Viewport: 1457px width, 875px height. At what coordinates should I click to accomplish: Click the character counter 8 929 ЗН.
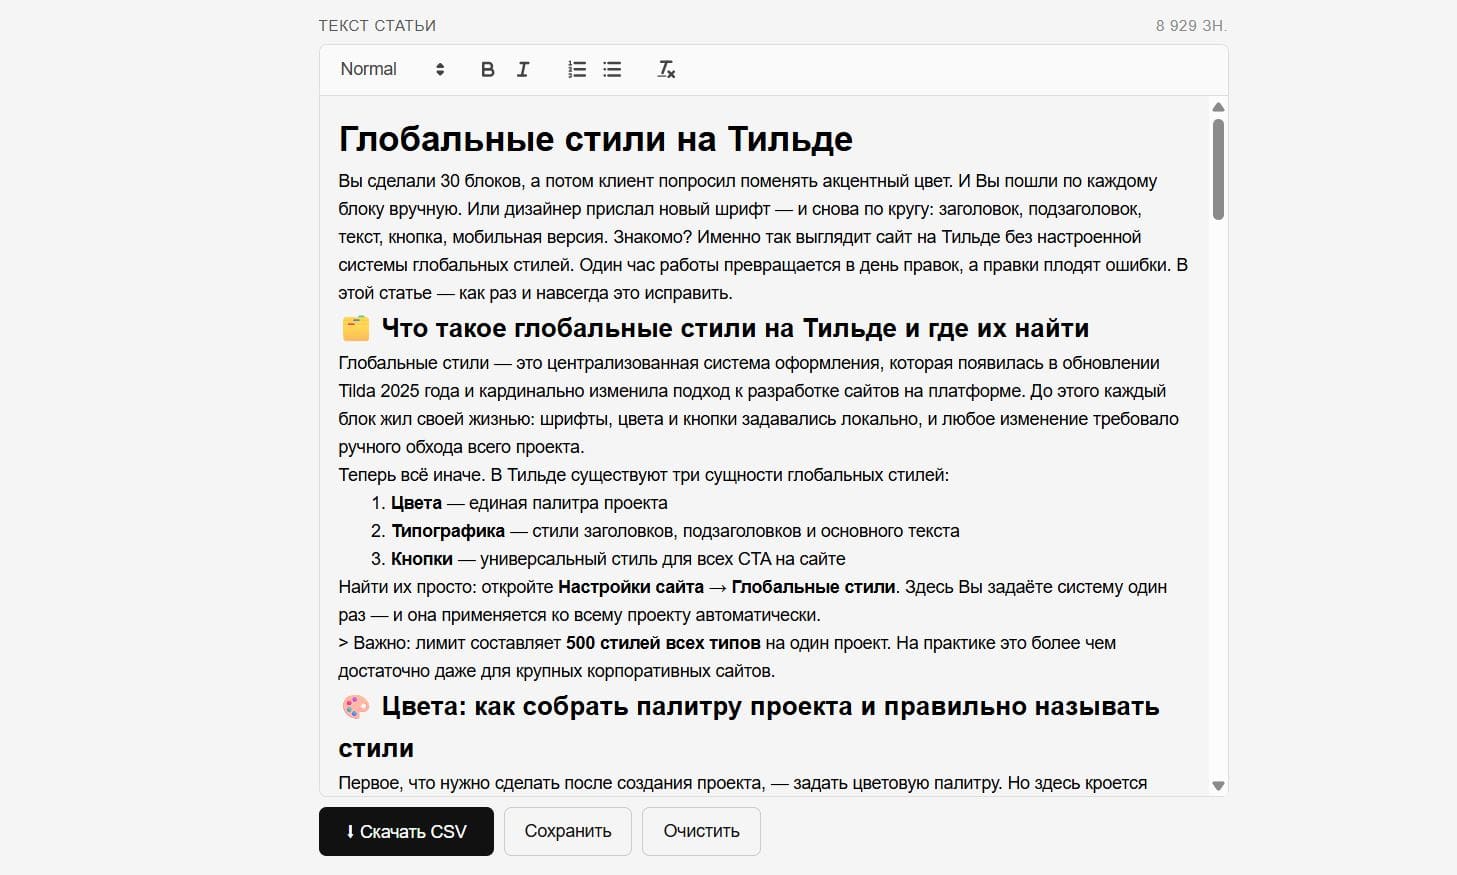point(1191,26)
